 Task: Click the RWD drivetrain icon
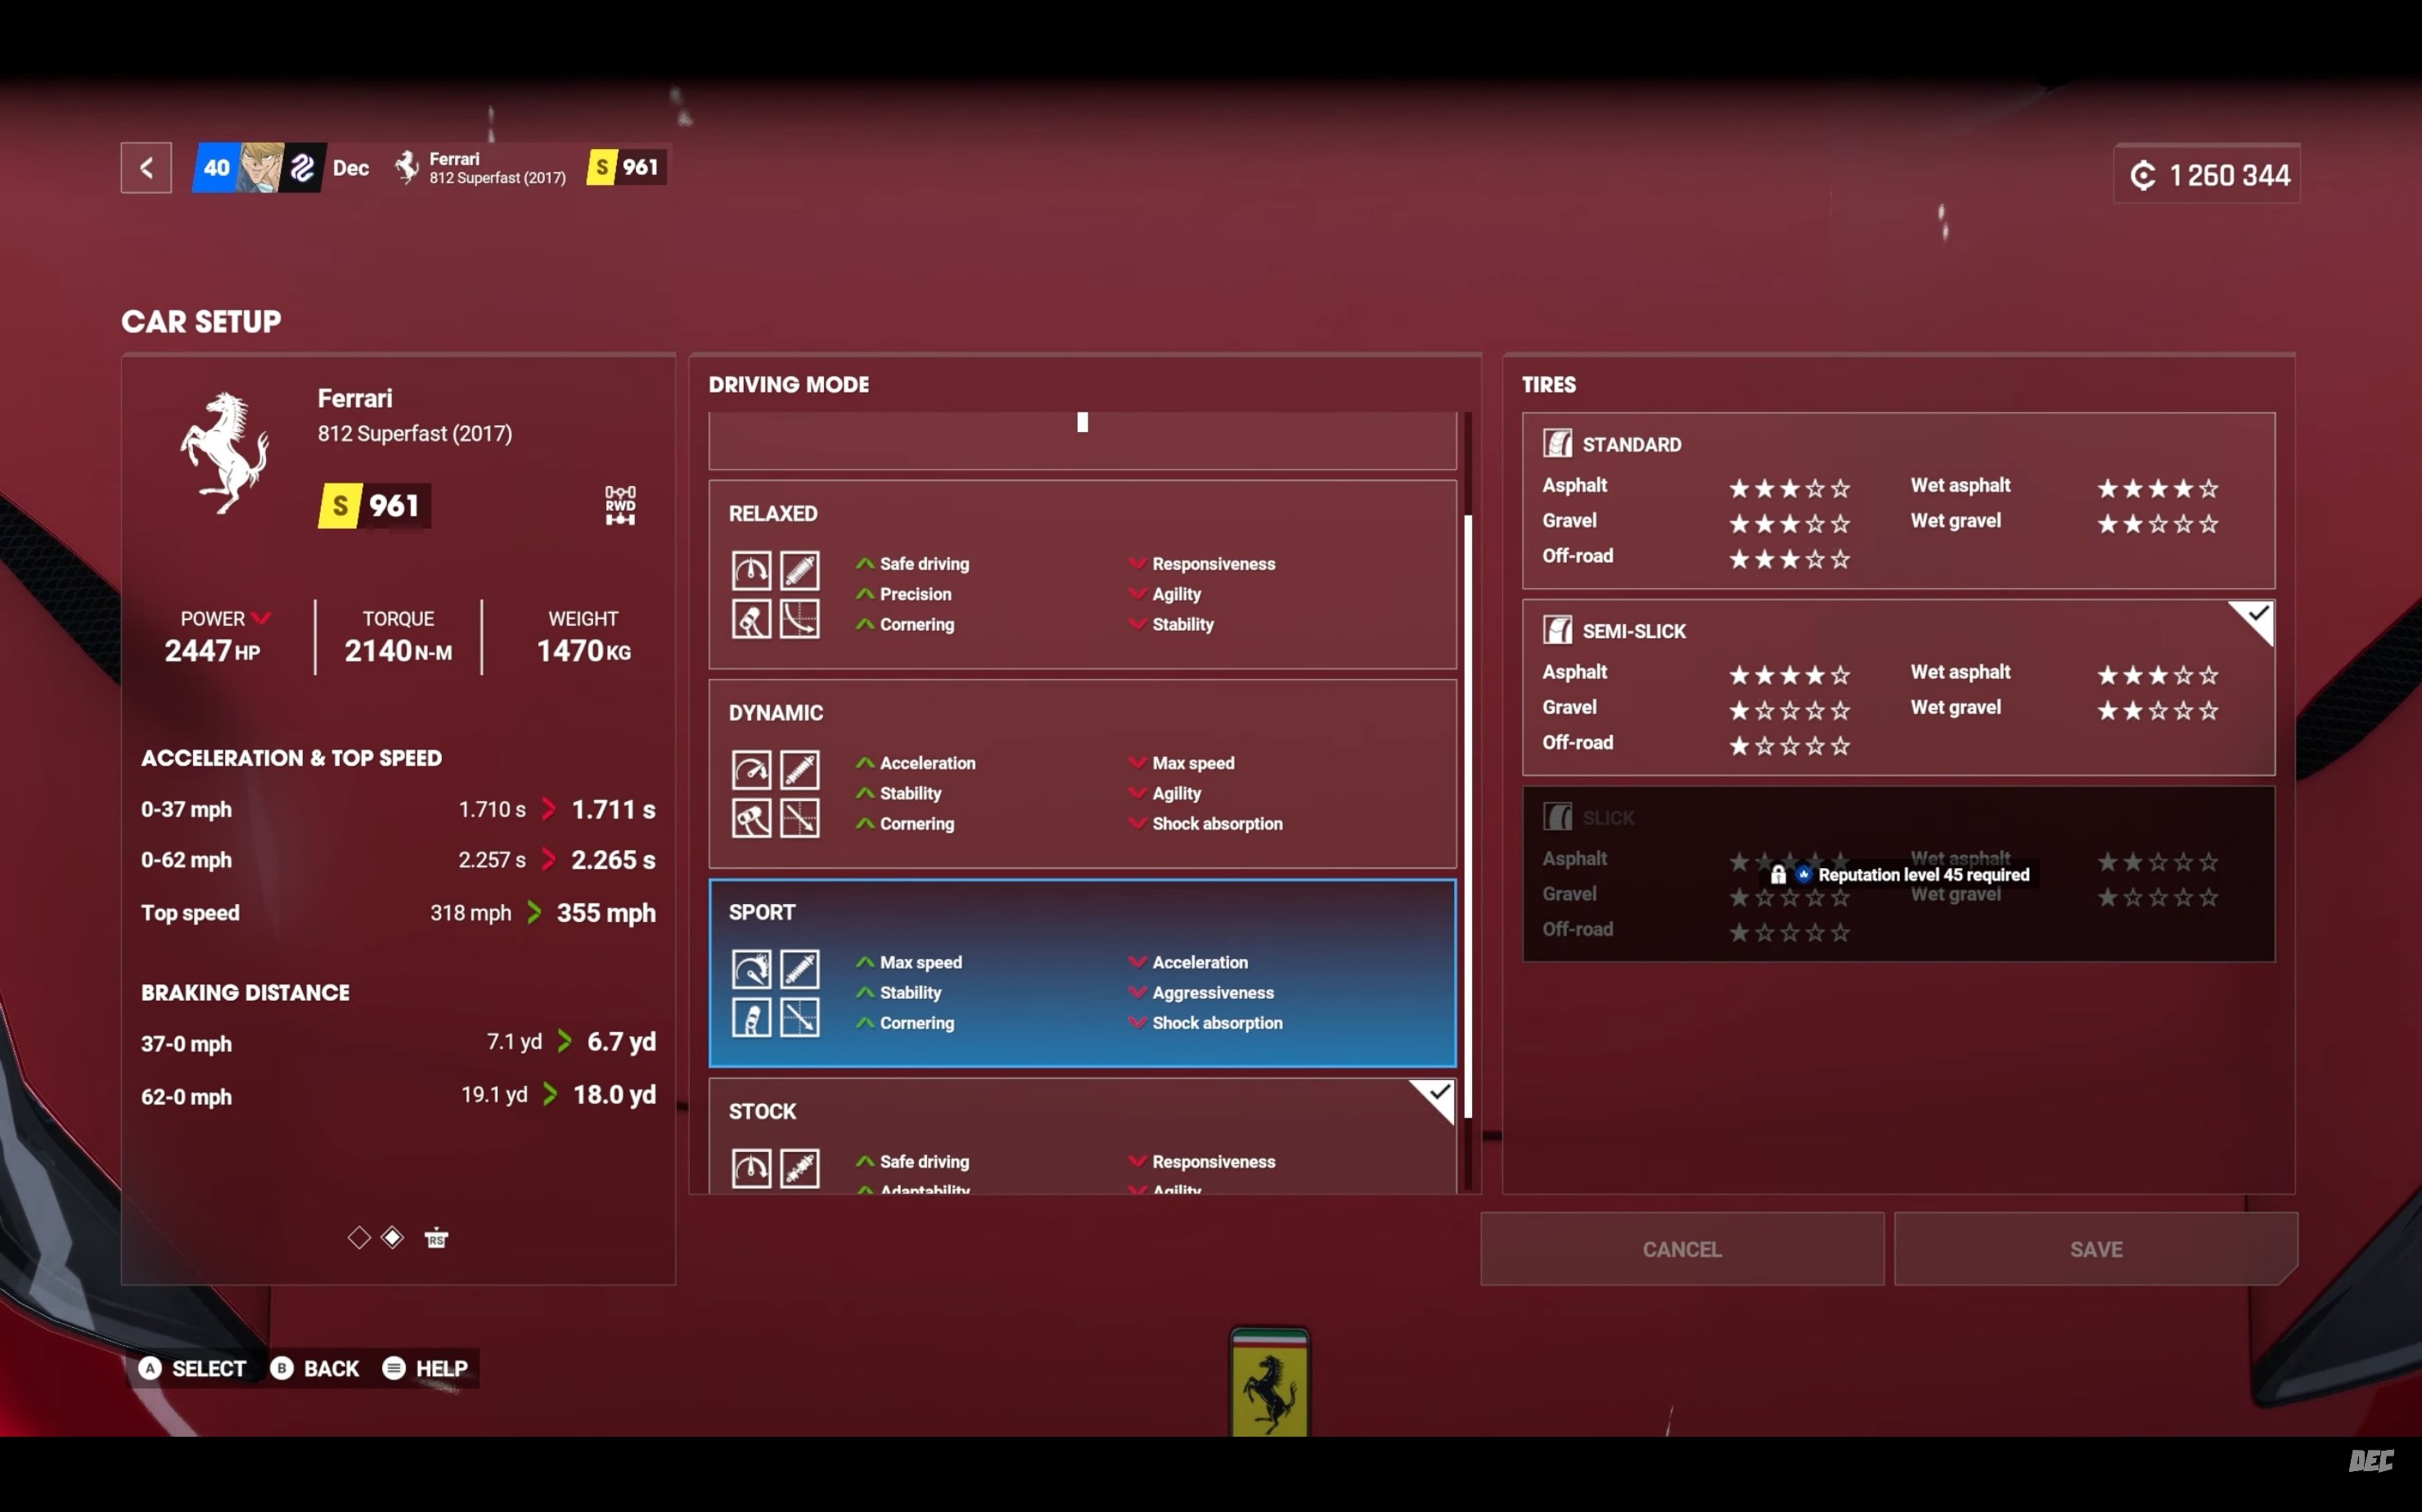coord(620,505)
